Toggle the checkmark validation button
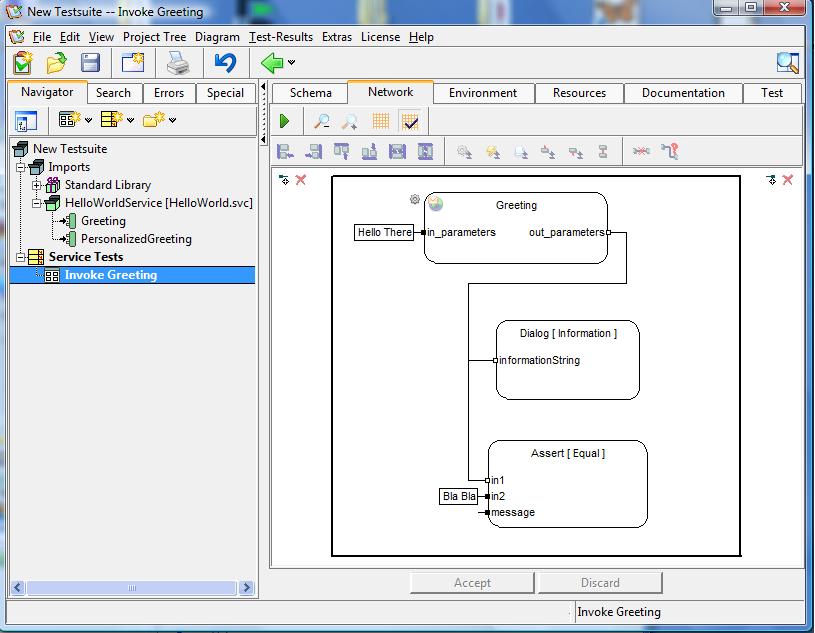The height and width of the screenshot is (633, 815). [x=409, y=121]
